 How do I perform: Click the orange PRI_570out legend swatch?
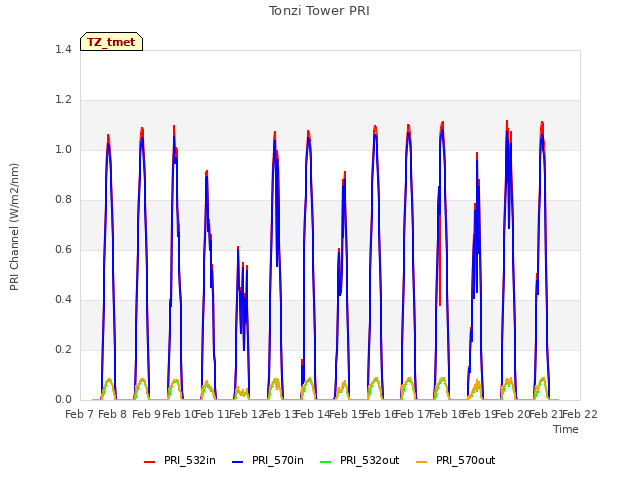click(422, 462)
